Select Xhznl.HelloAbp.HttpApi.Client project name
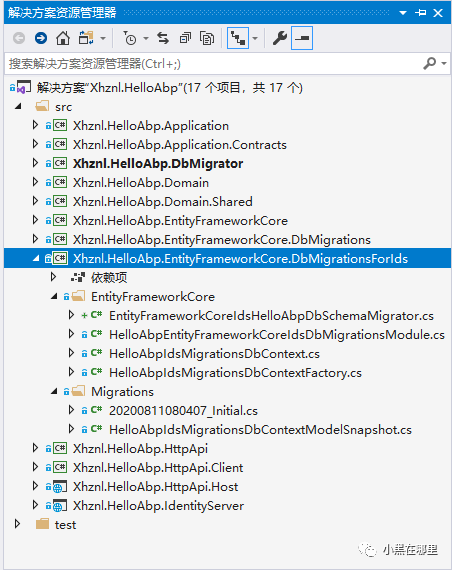 158,468
